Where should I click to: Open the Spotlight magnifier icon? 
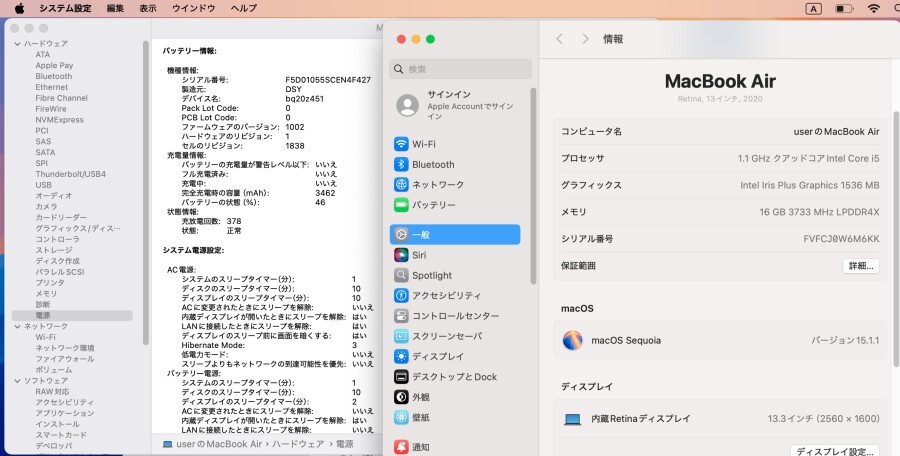(x=401, y=275)
